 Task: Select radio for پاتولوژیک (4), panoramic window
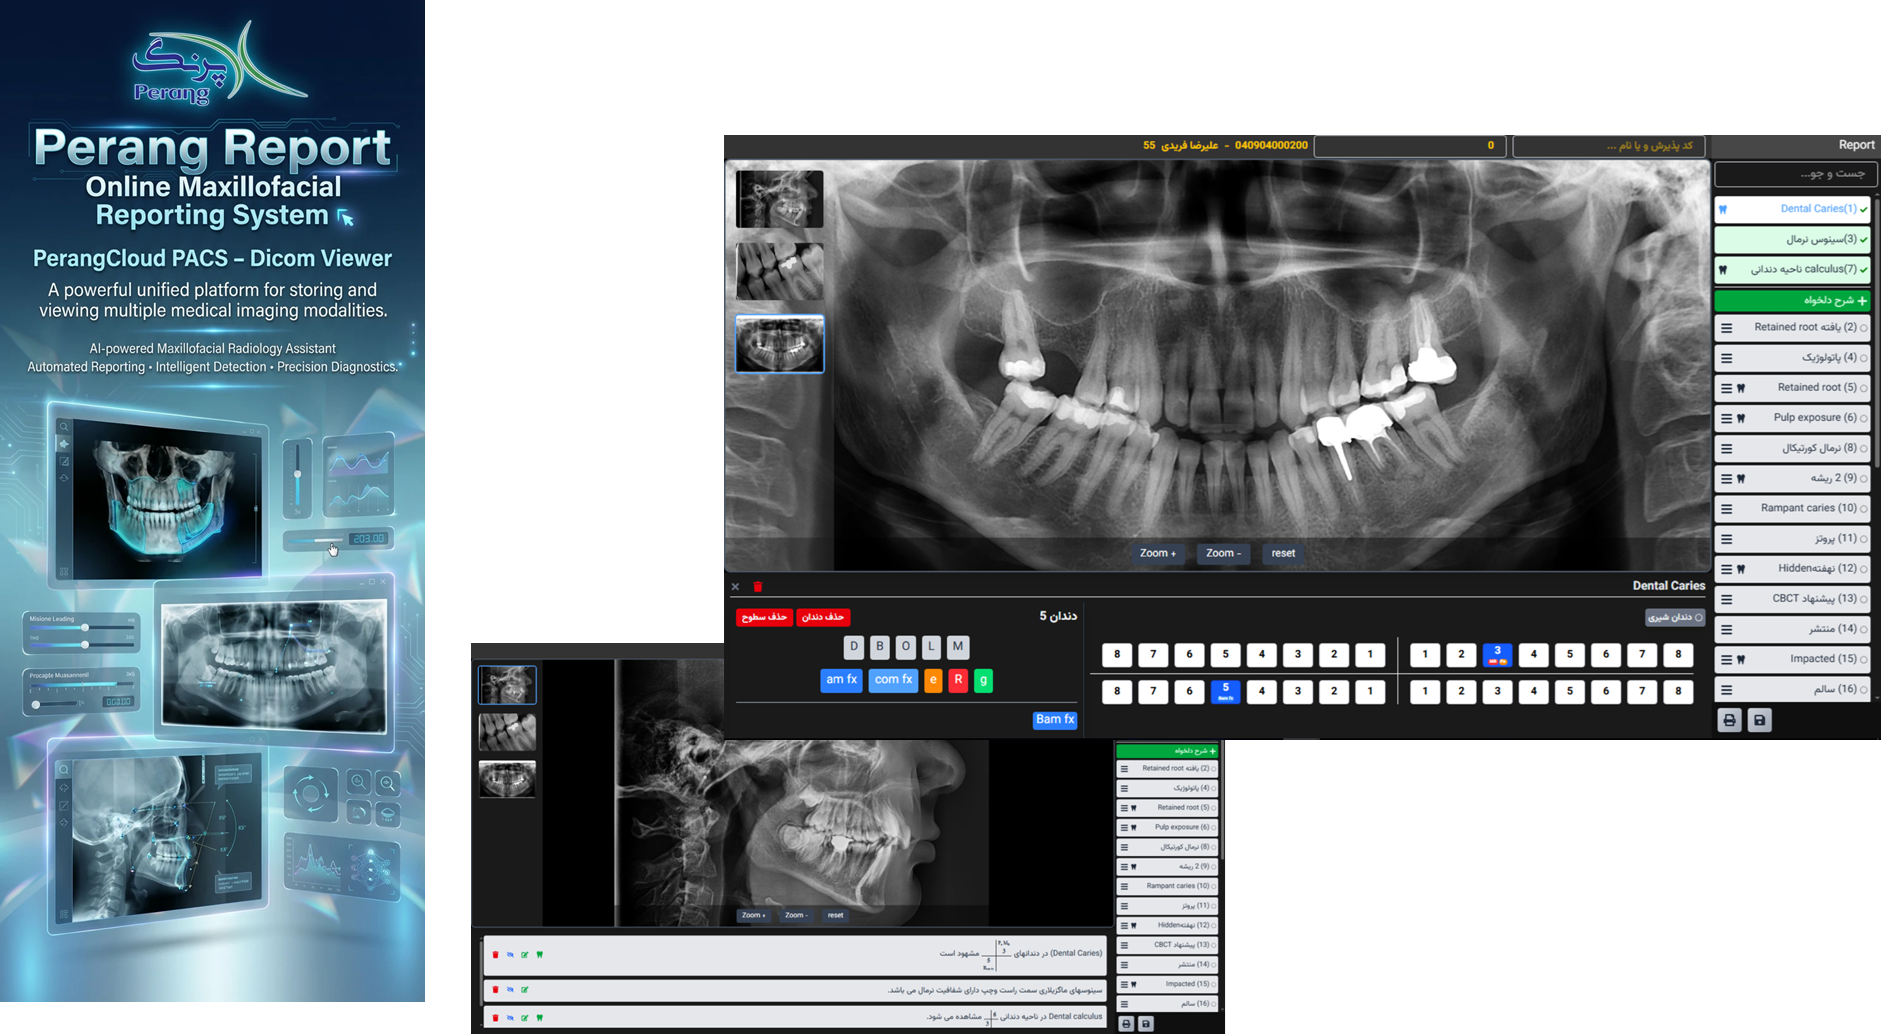click(1864, 358)
